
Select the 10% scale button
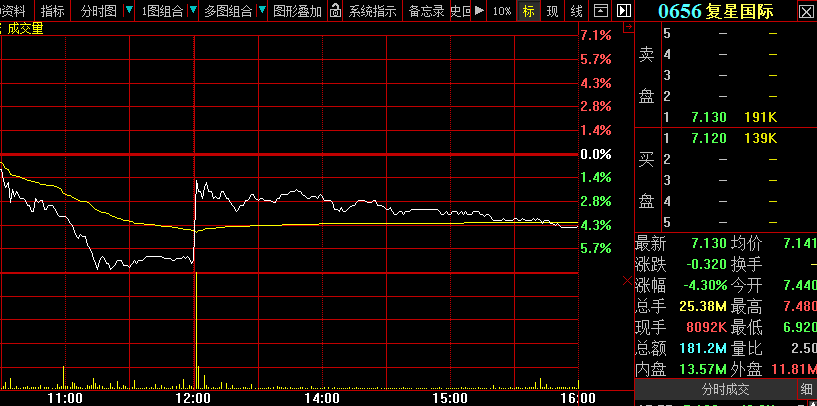coord(503,11)
